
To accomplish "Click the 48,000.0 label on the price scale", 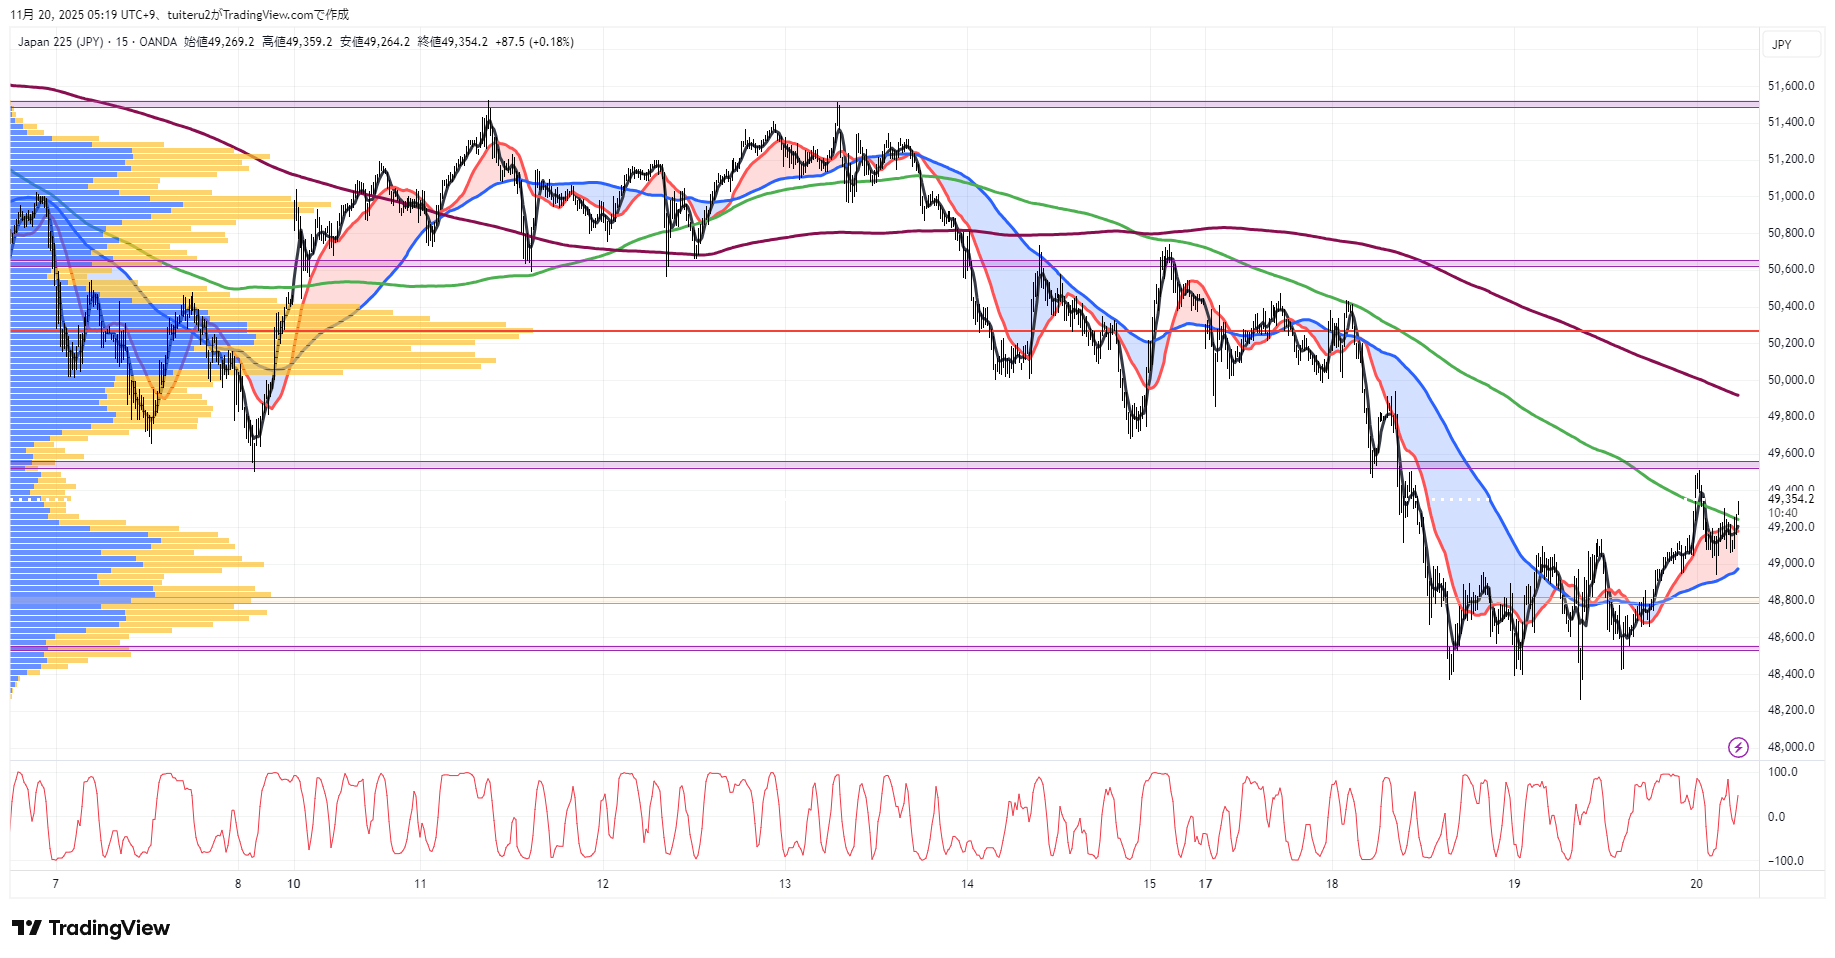I will pos(1790,747).
